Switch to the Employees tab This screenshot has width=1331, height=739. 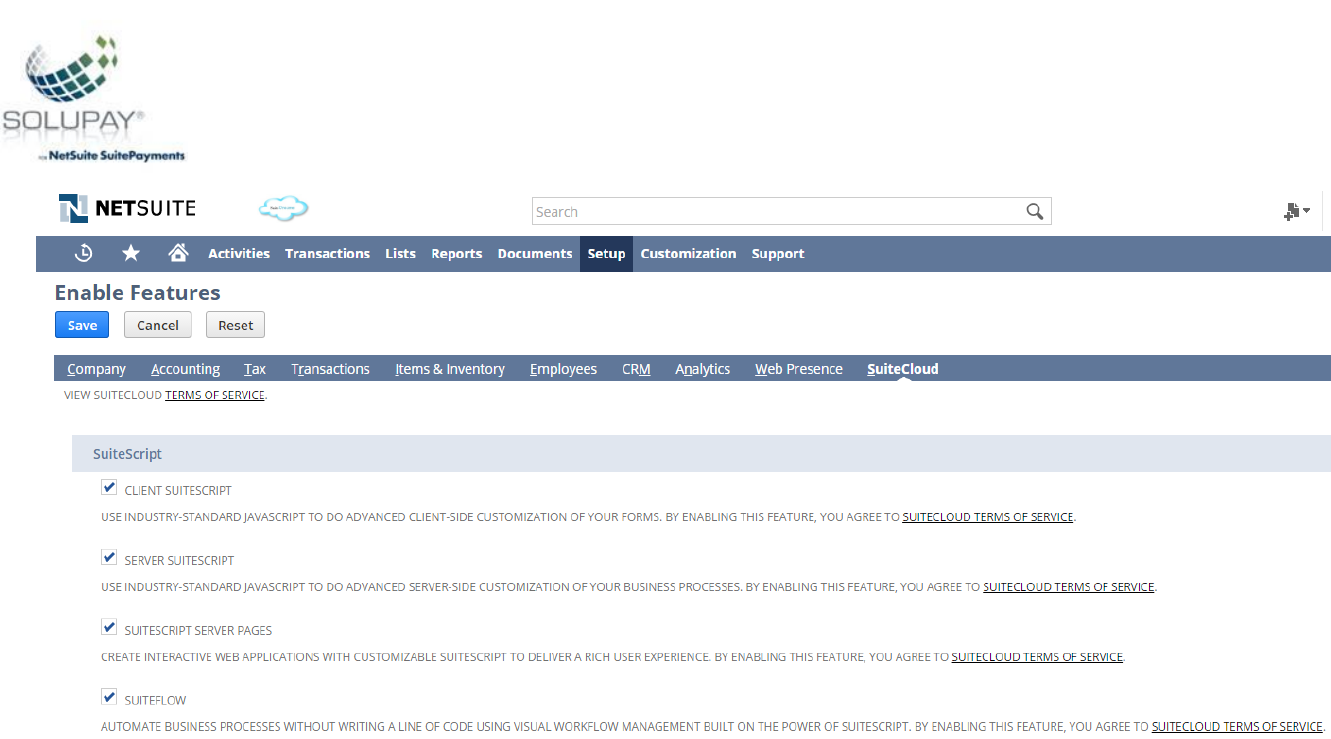[x=563, y=369]
